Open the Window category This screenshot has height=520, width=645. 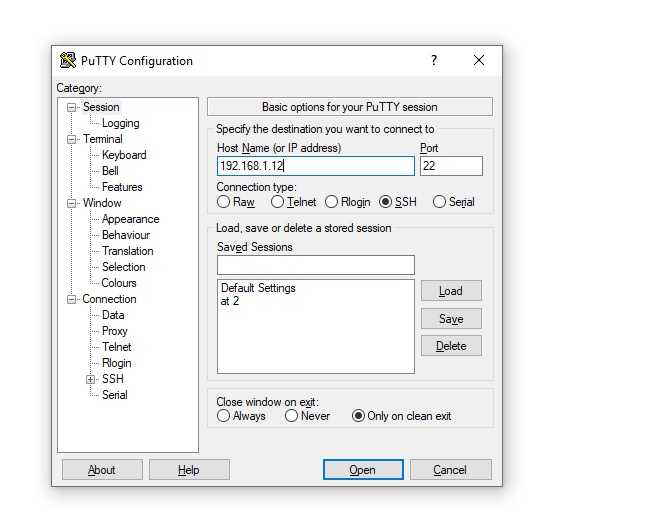pos(102,203)
